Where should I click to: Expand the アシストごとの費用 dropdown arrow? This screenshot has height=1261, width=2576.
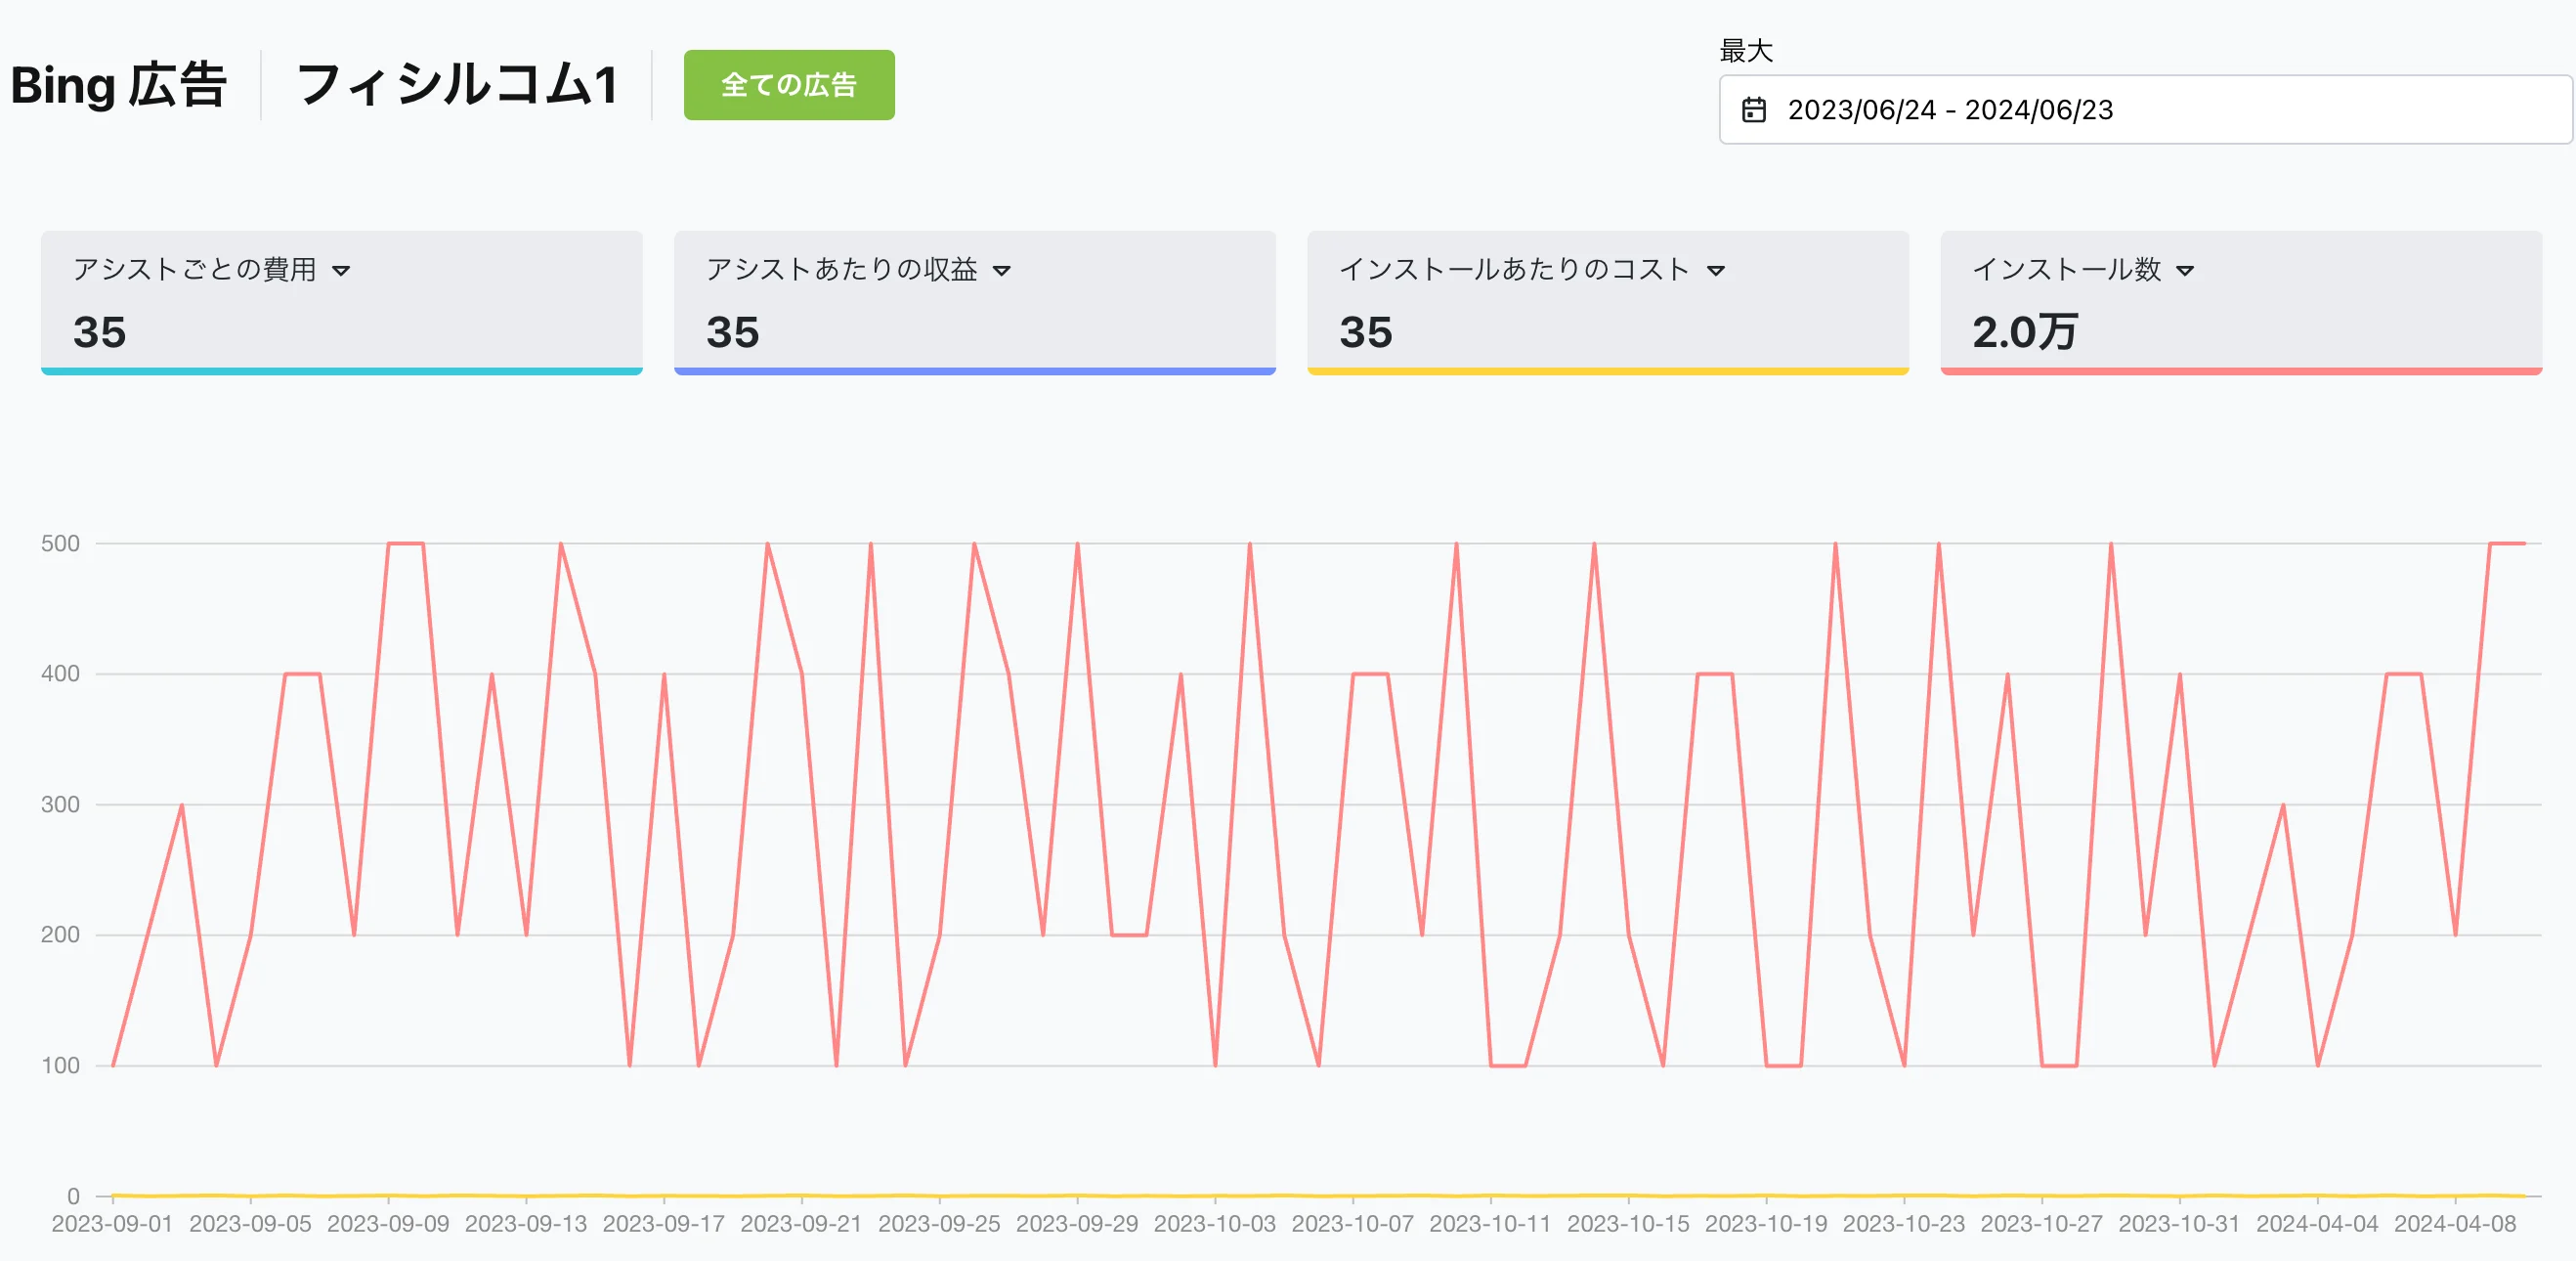pos(341,271)
